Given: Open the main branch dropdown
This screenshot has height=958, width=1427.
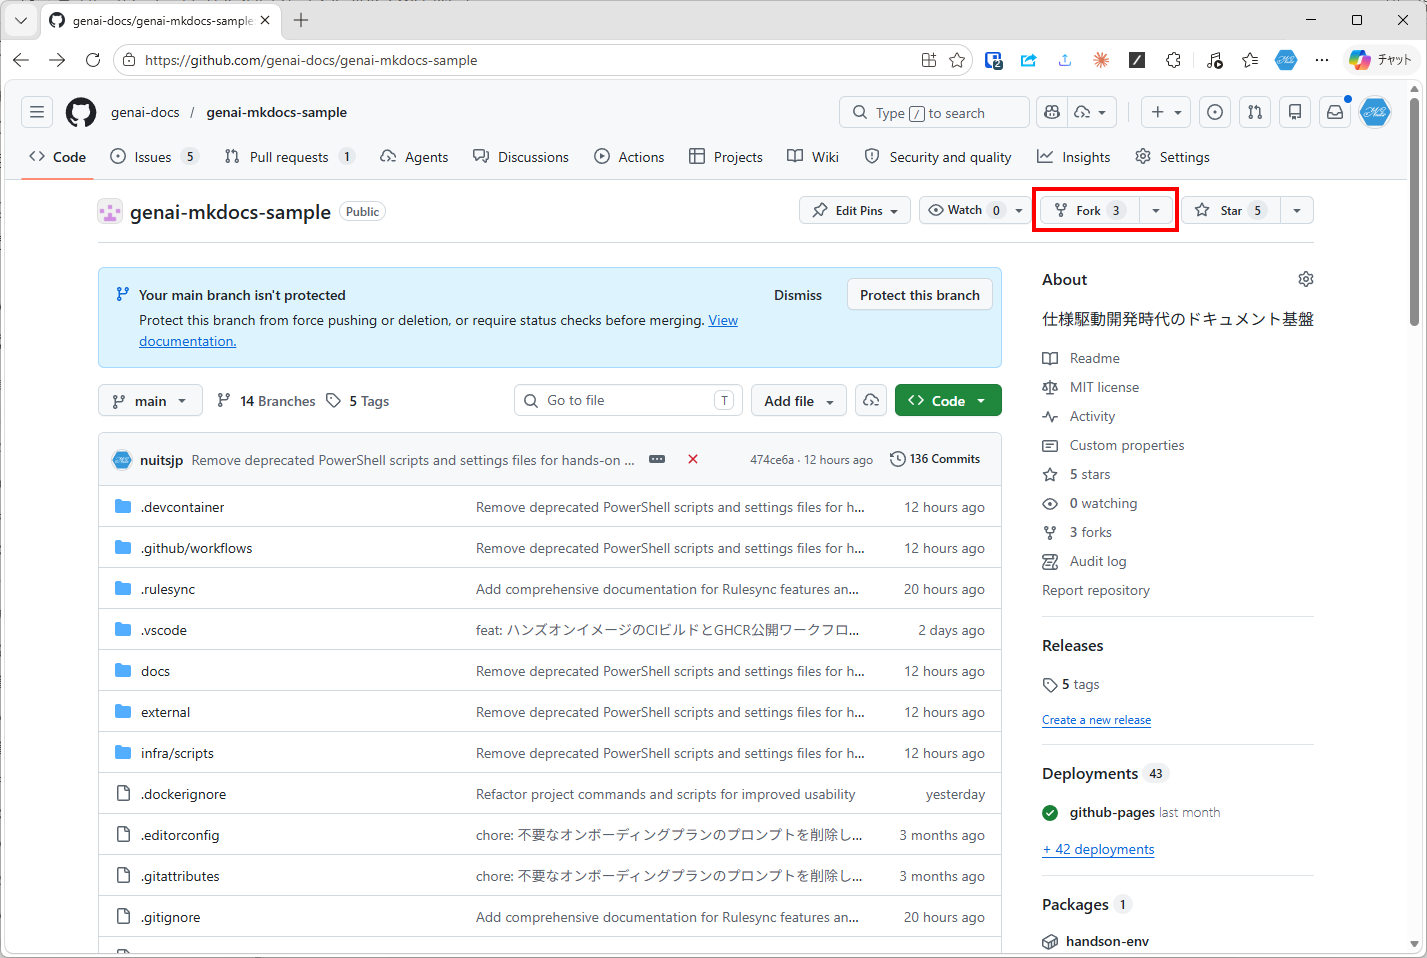Looking at the screenshot, I should point(150,401).
